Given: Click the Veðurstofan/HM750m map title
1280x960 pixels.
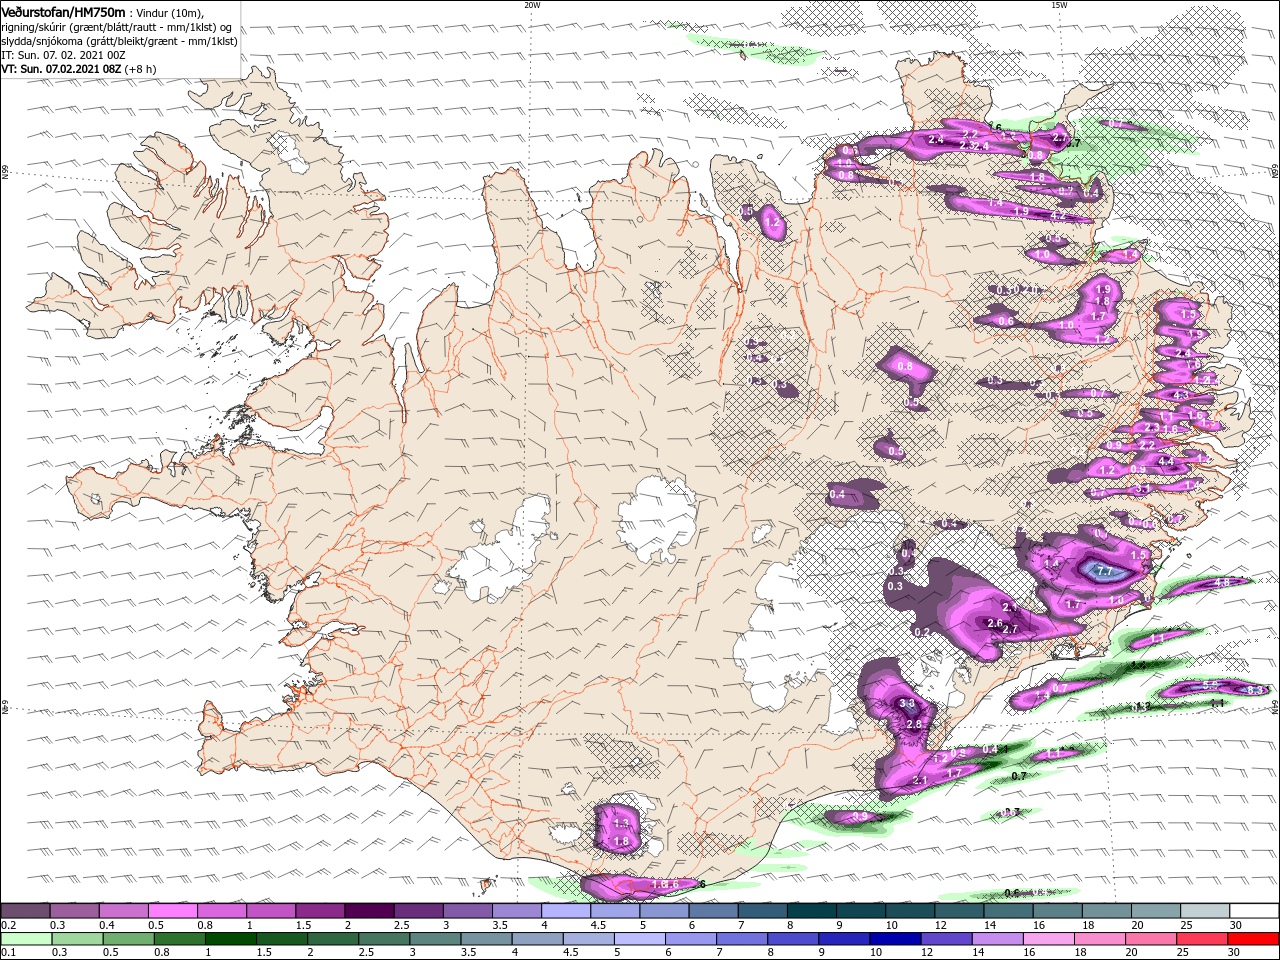Looking at the screenshot, I should pyautogui.click(x=63, y=12).
